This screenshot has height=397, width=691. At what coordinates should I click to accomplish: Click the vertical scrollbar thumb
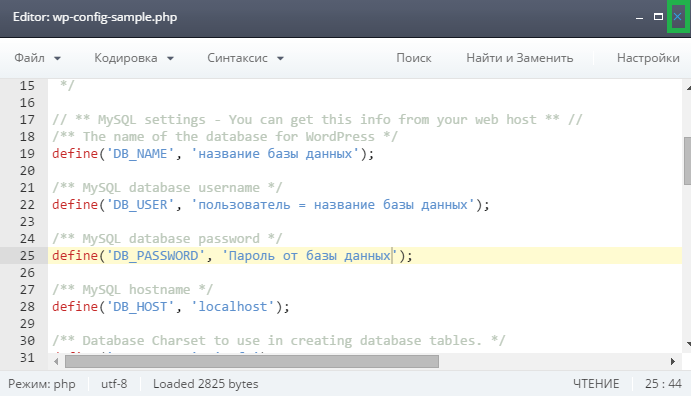tap(687, 161)
